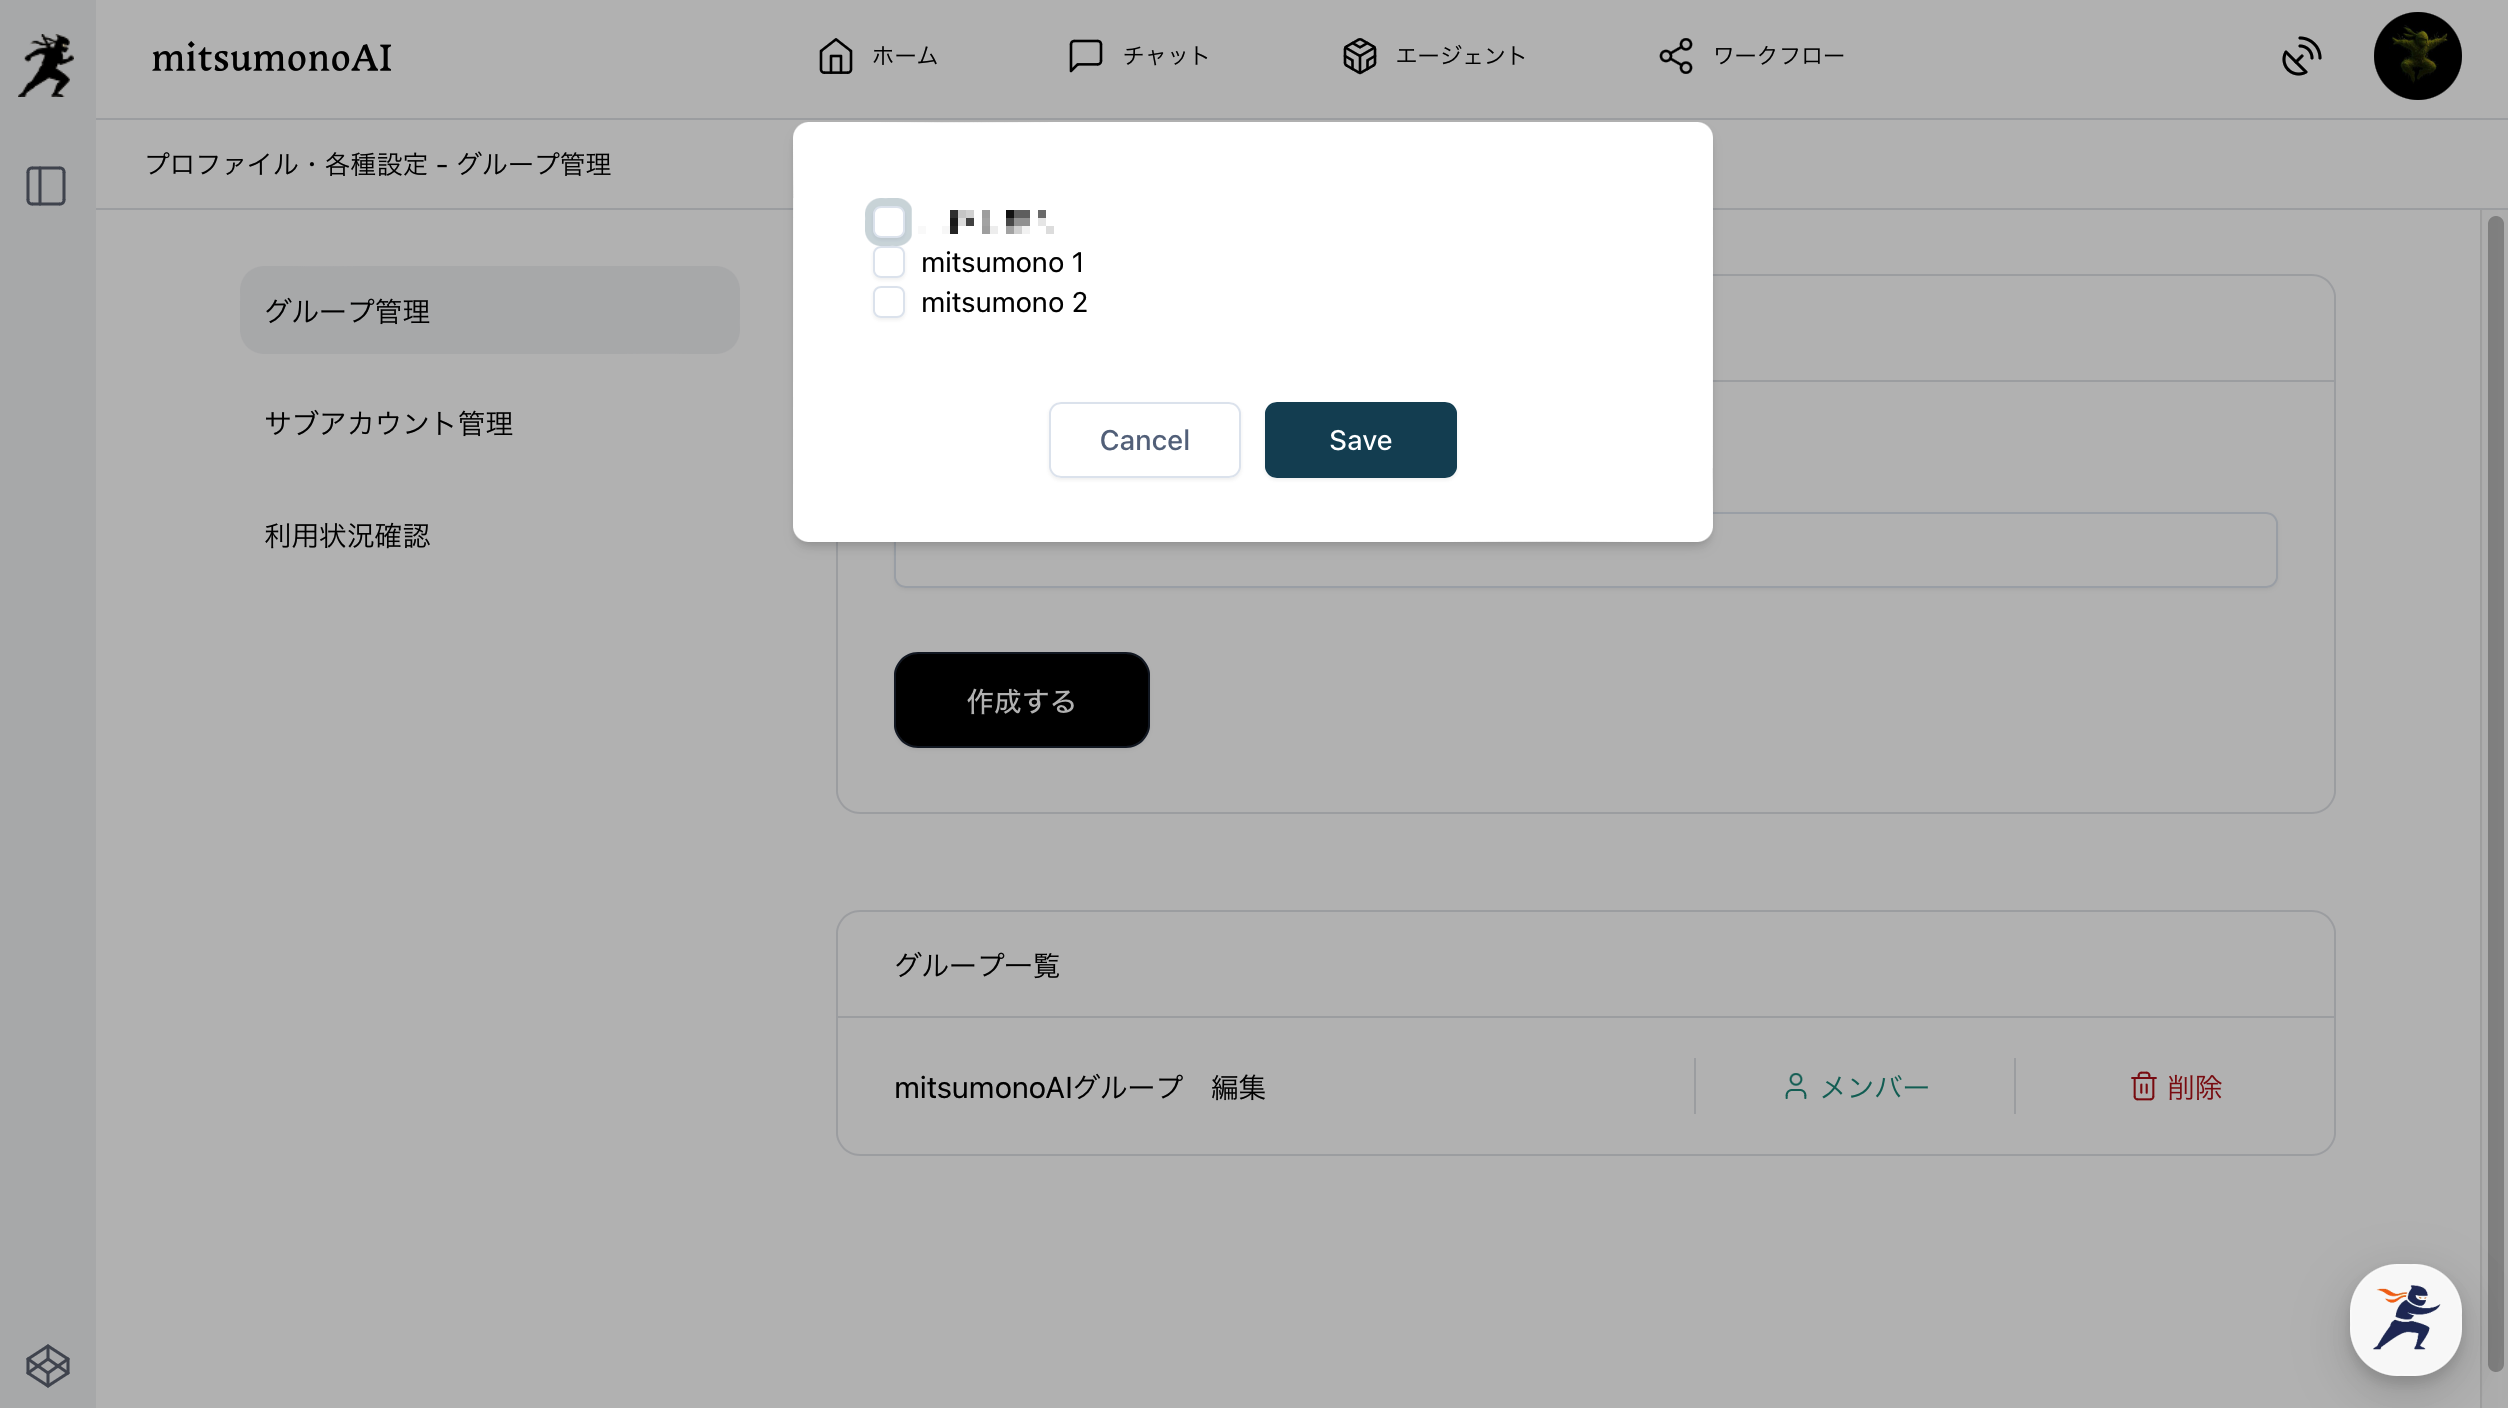This screenshot has height=1408, width=2508.
Task: Open サブアカウント管理 settings section
Action: [388, 423]
